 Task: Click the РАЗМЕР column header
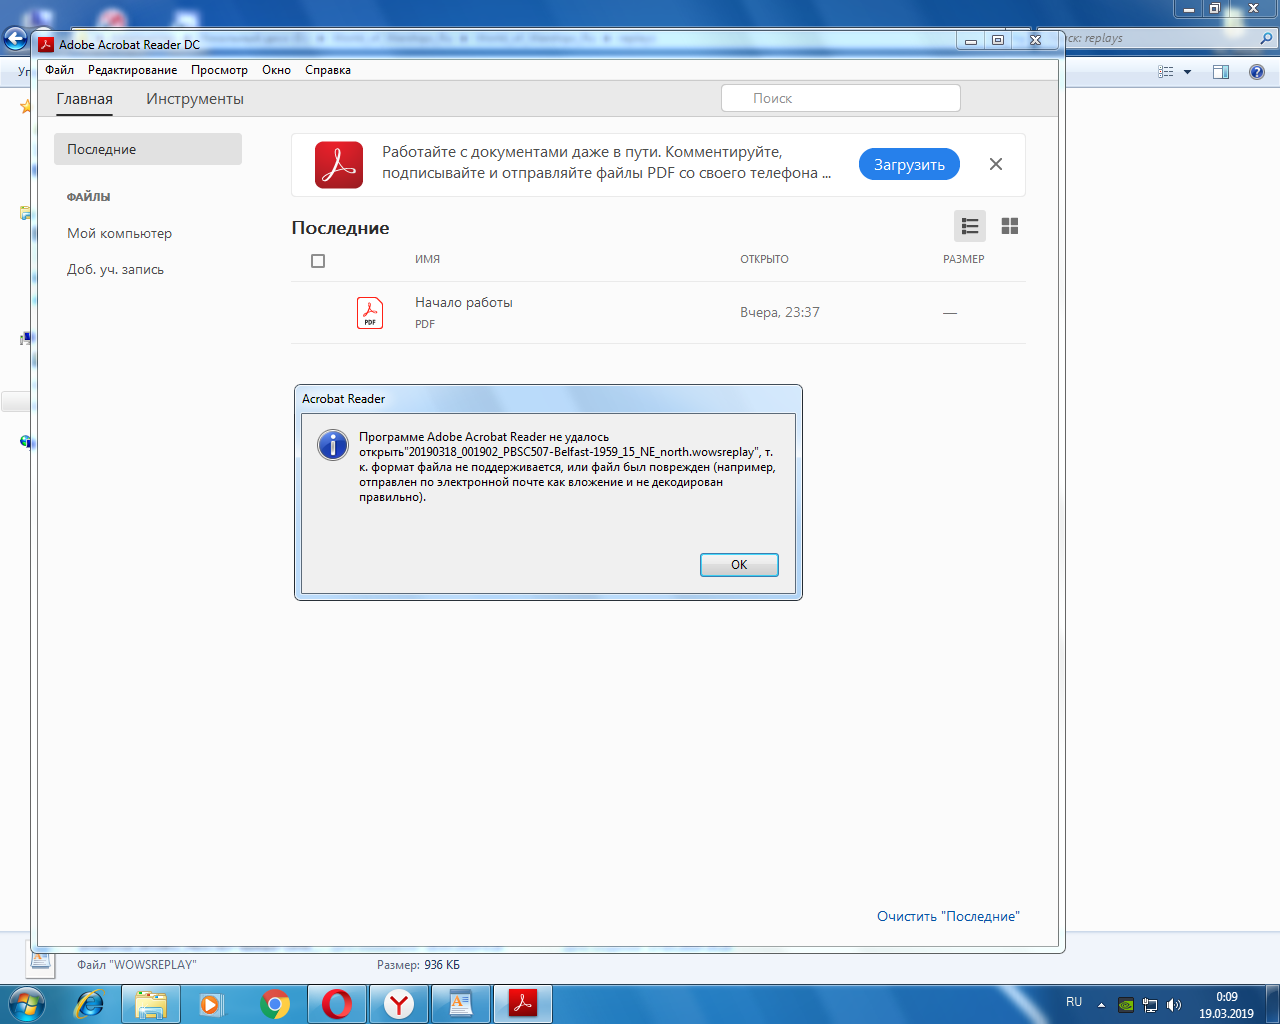pos(963,259)
